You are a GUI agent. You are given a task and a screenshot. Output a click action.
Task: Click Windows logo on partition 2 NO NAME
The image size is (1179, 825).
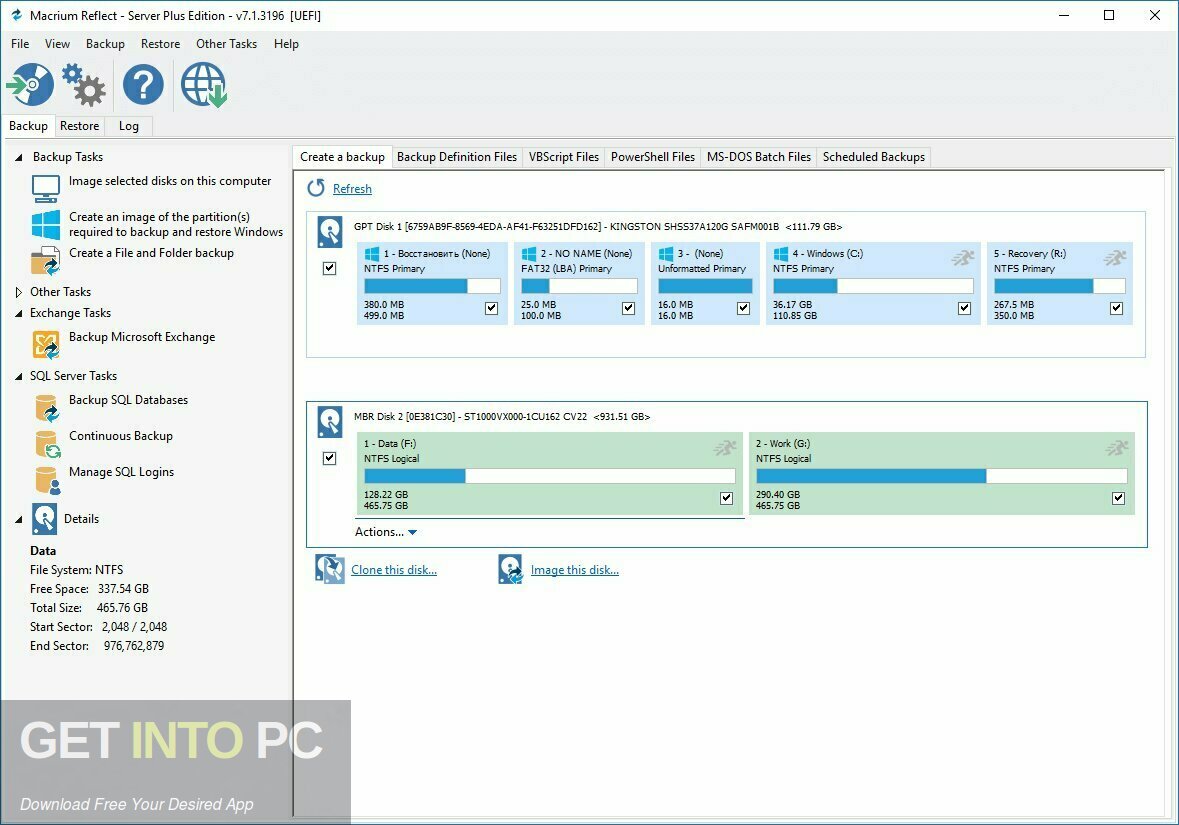[529, 254]
